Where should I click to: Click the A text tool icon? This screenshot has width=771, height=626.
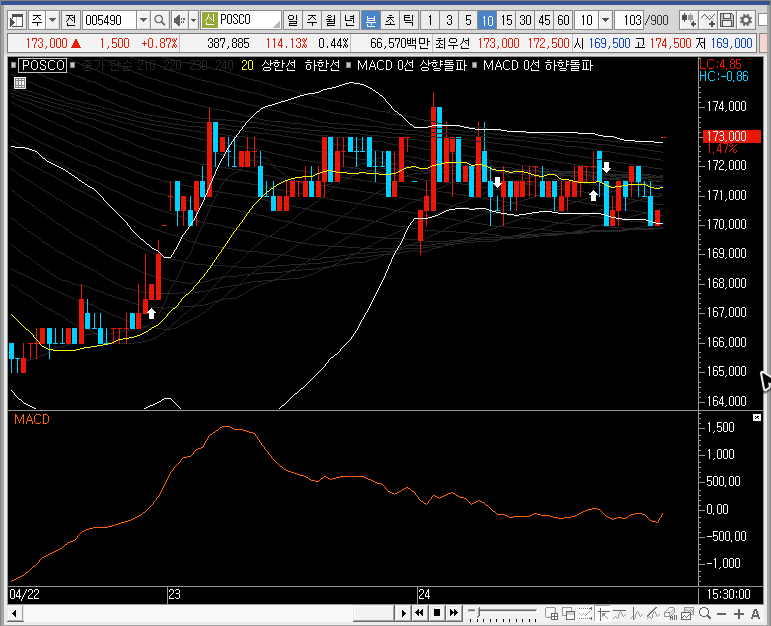(755, 614)
